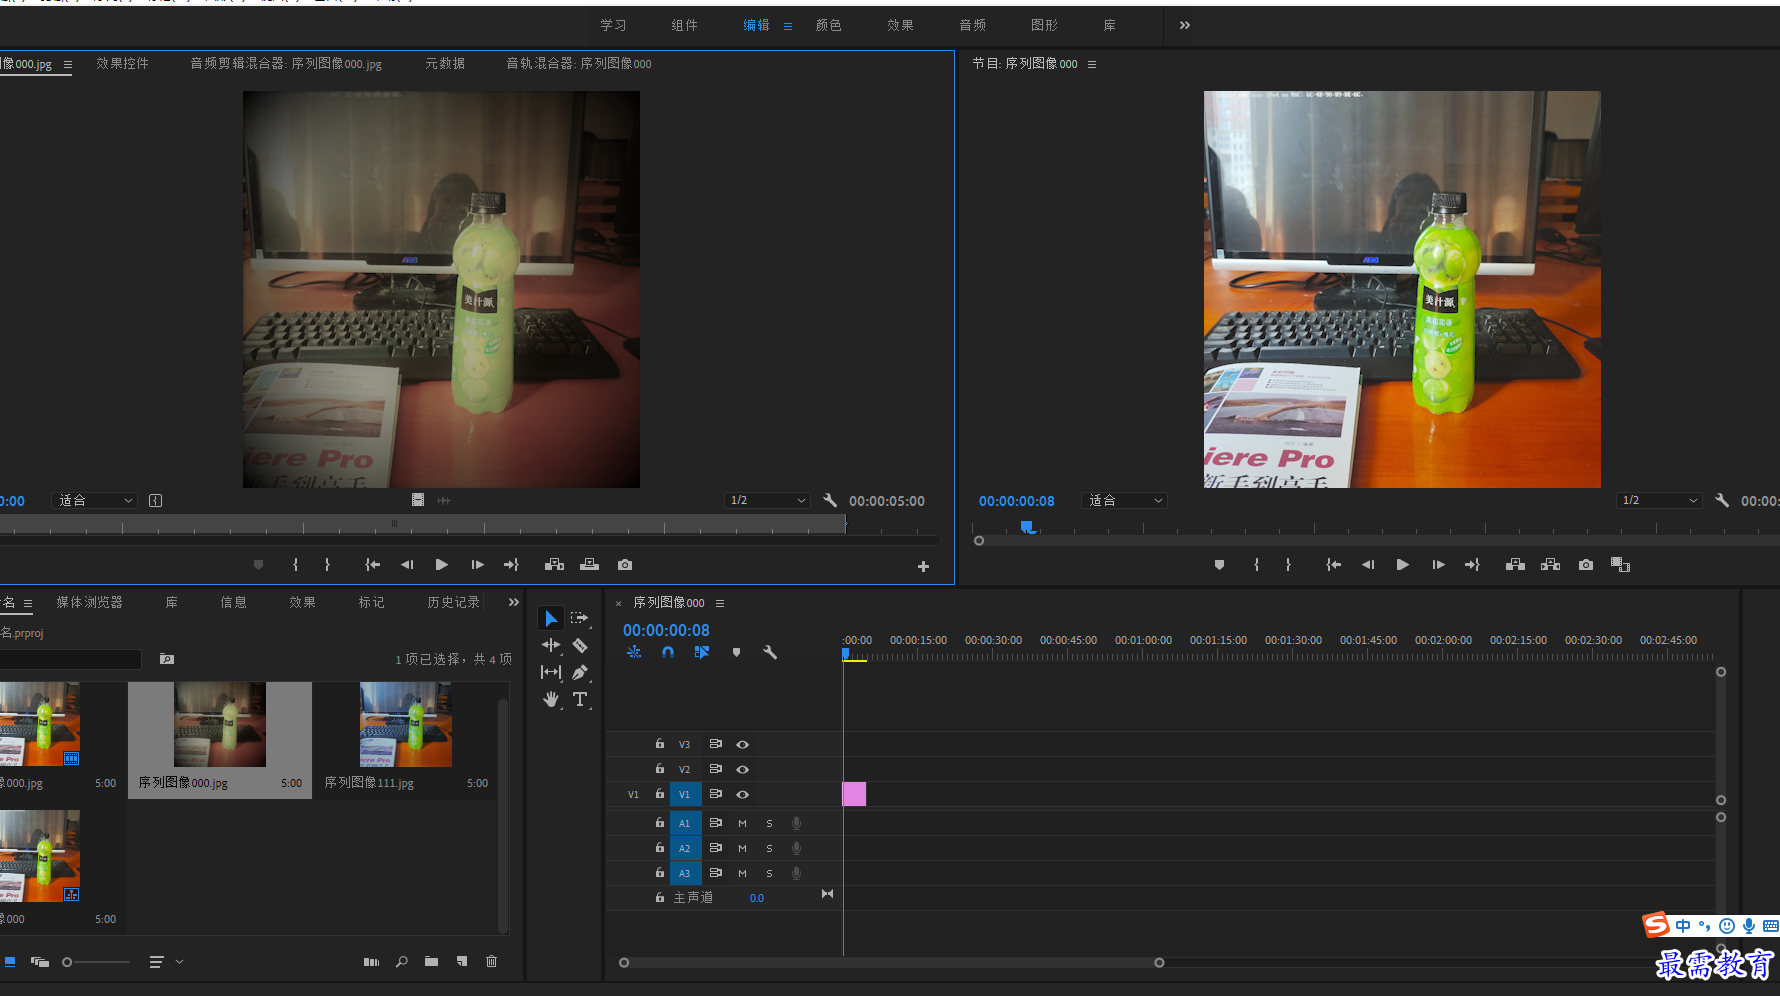Viewport: 1780px width, 996px height.
Task: Toggle lock on track V3
Action: pos(659,744)
